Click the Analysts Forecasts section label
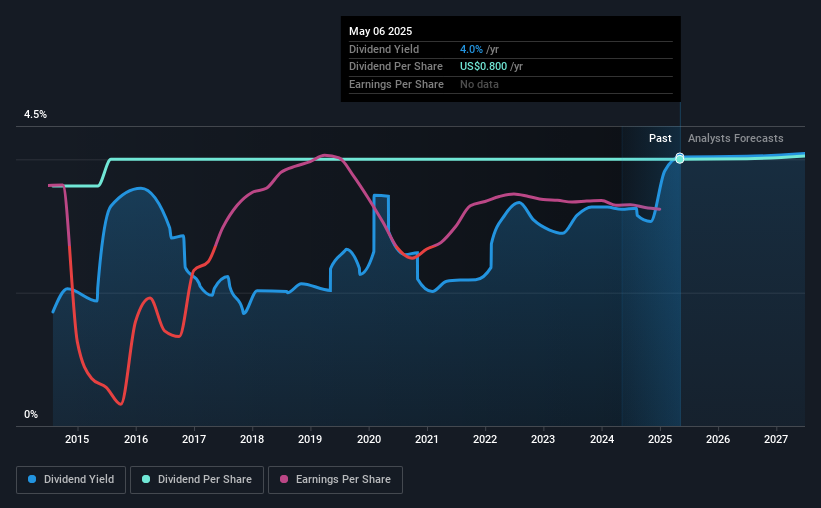 (736, 138)
